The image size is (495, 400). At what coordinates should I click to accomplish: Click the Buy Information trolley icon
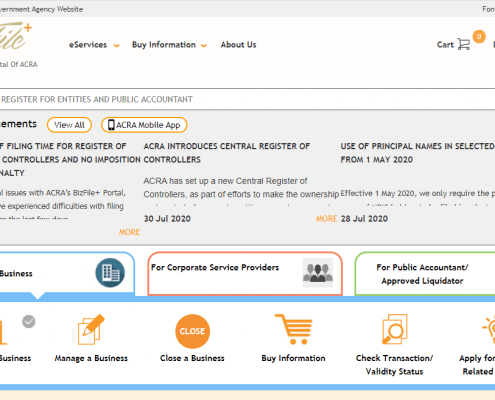click(x=294, y=329)
